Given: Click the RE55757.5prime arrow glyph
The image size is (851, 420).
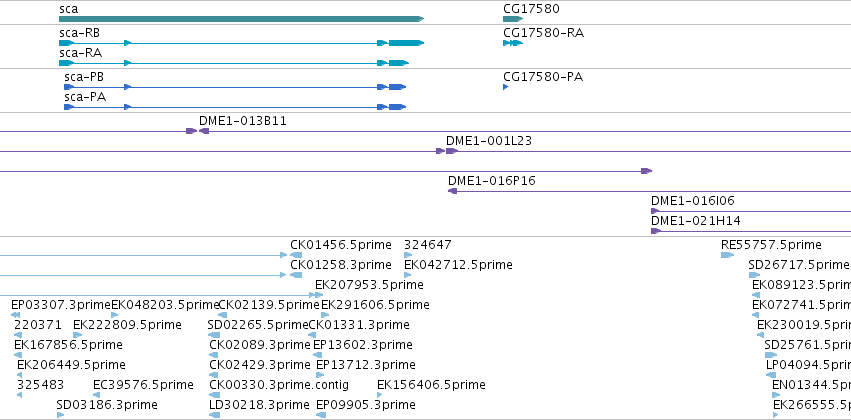Looking at the screenshot, I should point(727,255).
